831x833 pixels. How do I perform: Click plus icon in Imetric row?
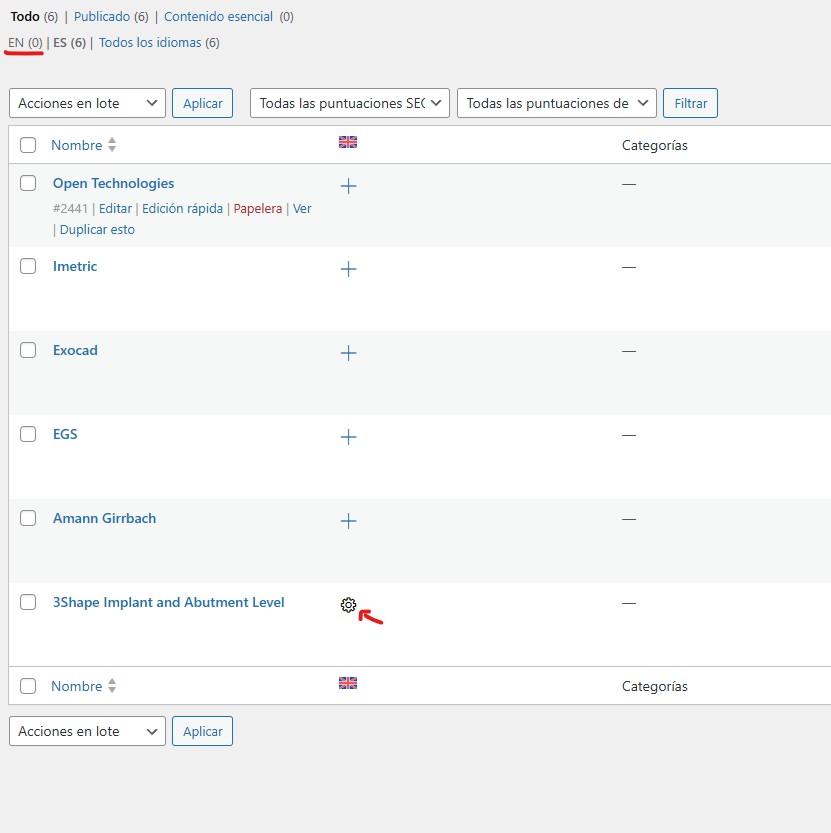pos(348,269)
